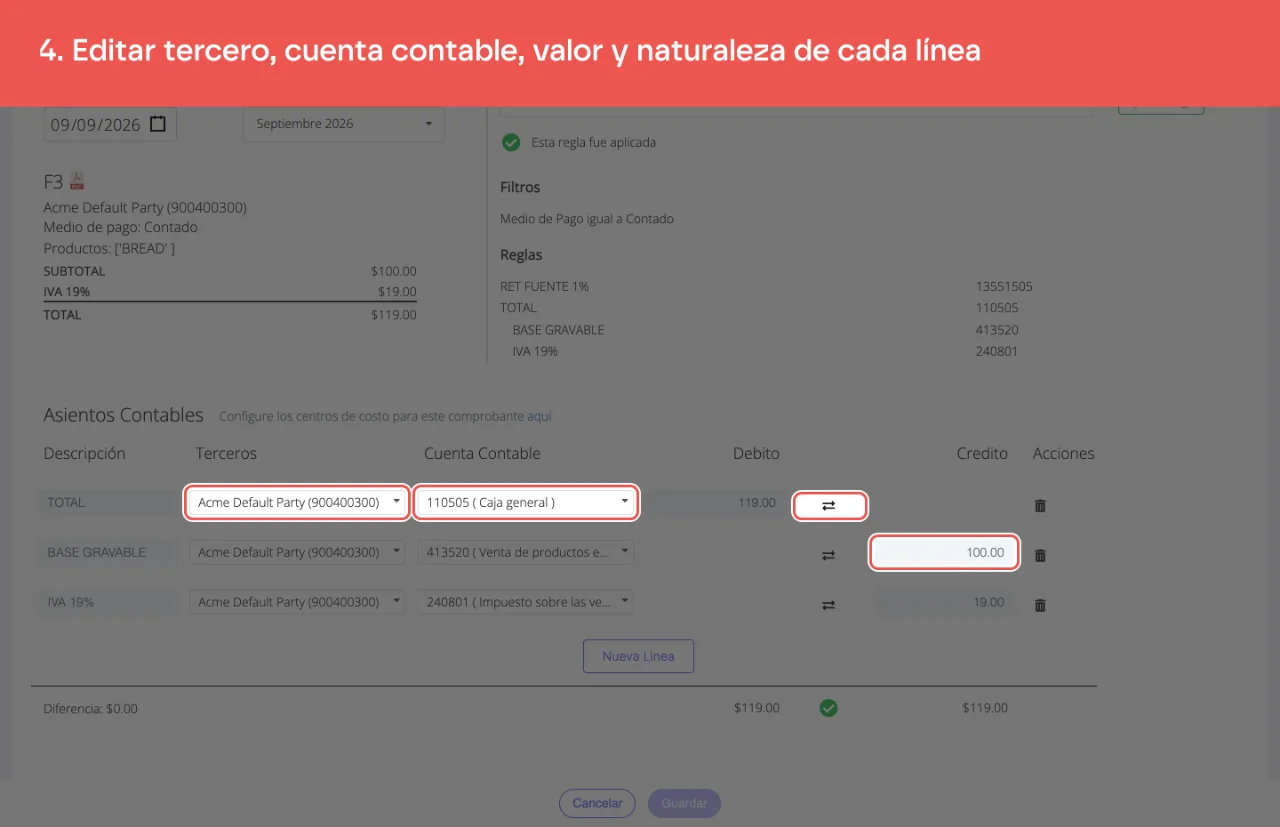Open Terceros dropdown on the TOTAL line
The image size is (1280, 827).
pyautogui.click(x=297, y=502)
